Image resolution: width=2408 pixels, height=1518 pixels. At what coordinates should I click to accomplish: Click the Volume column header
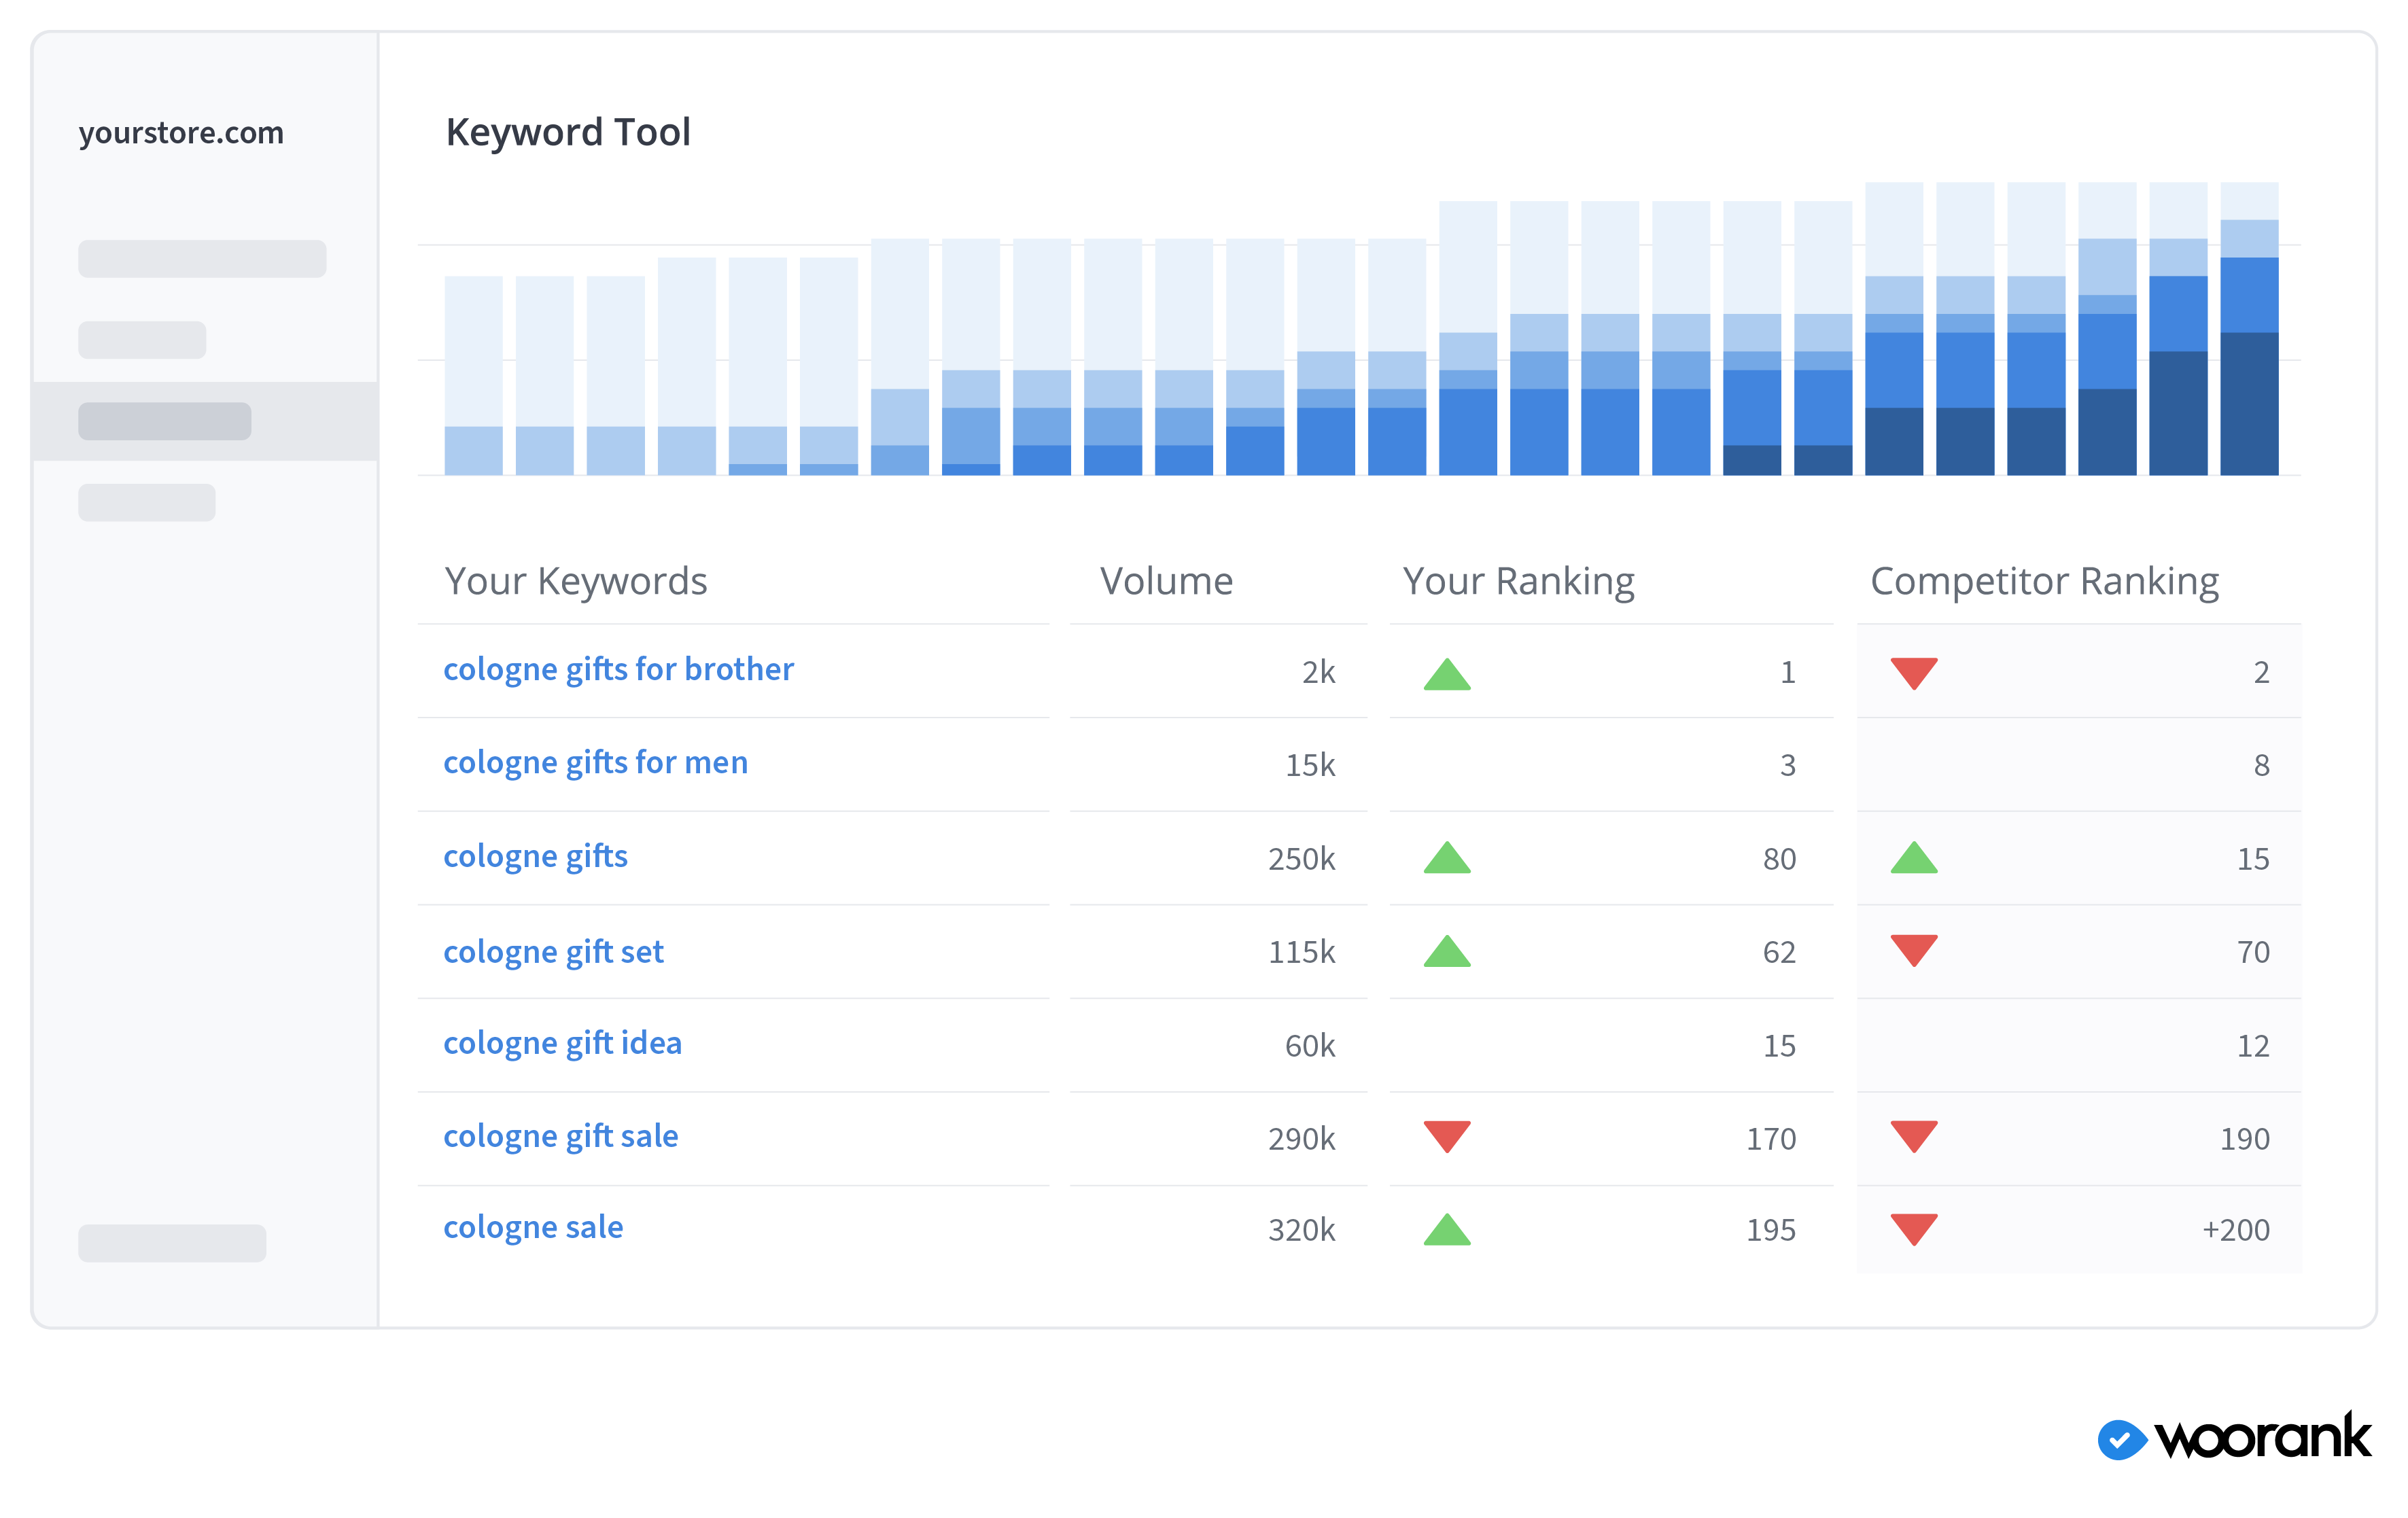tap(1166, 581)
